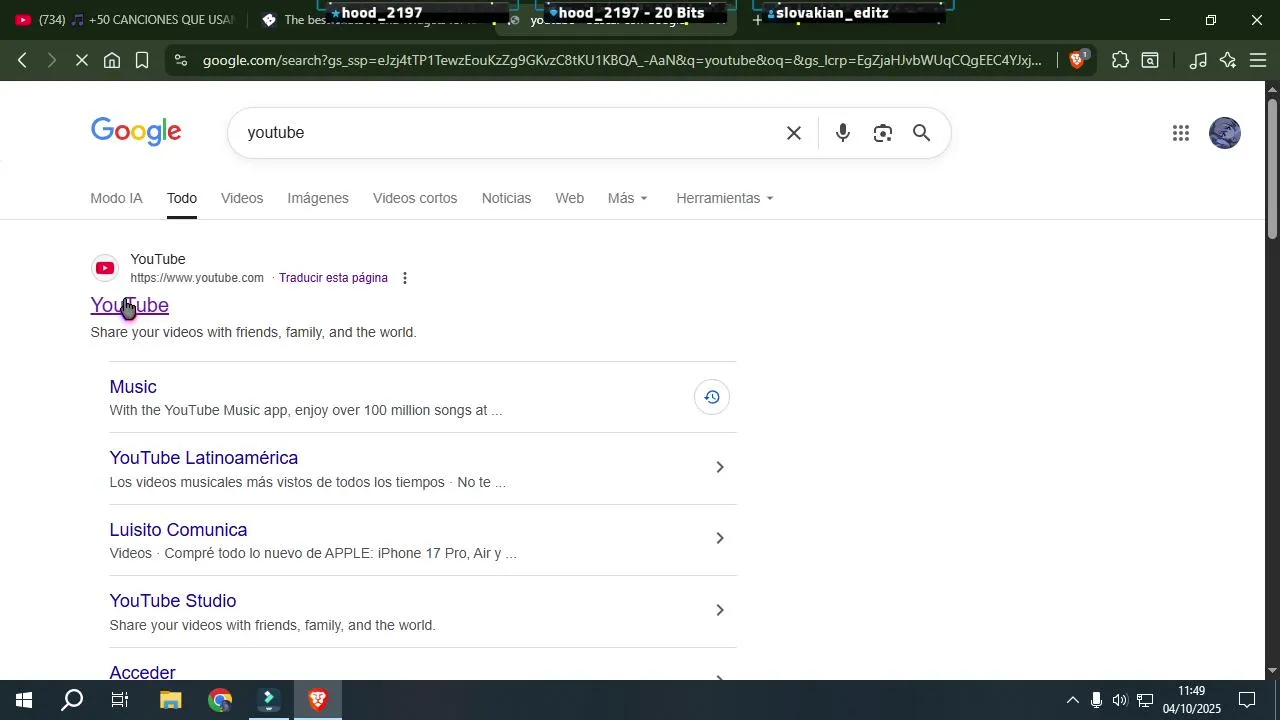This screenshot has width=1280, height=720.
Task: Launch Google Chrome from the taskbar
Action: 220,700
